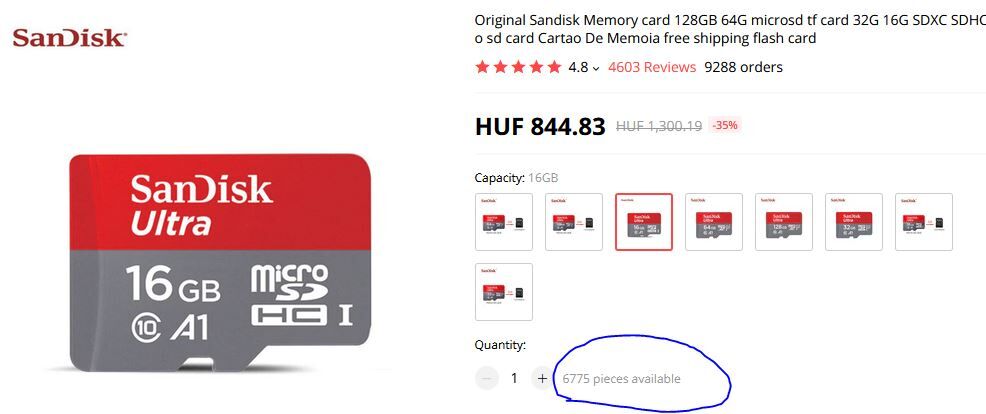
Task: Open the large SanDisk Ultra 16GB product image
Action: [x=220, y=262]
